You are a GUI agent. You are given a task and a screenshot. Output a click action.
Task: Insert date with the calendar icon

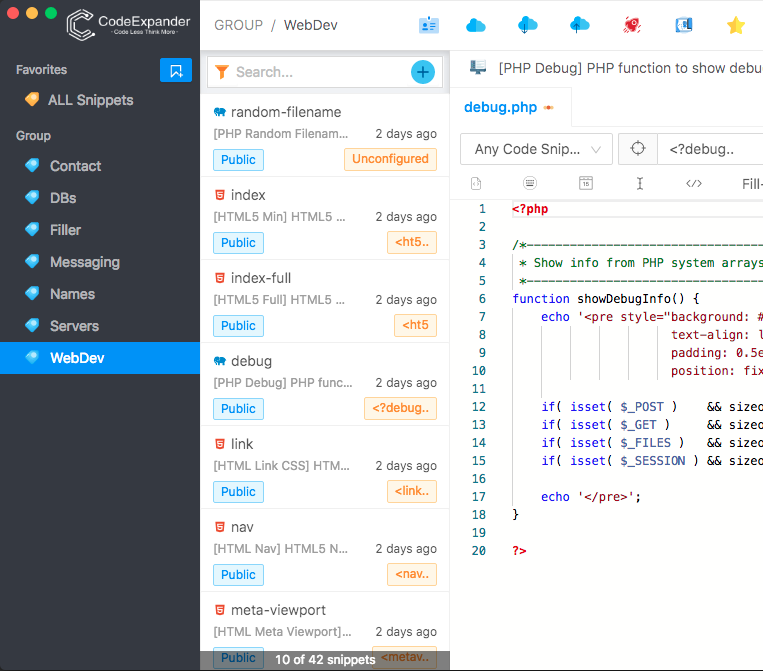point(586,183)
